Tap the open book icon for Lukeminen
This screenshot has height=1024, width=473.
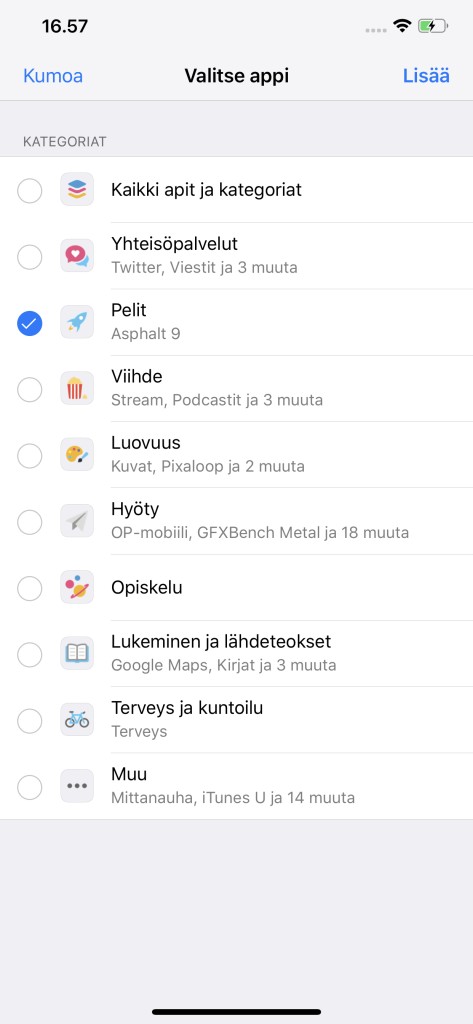(x=77, y=654)
